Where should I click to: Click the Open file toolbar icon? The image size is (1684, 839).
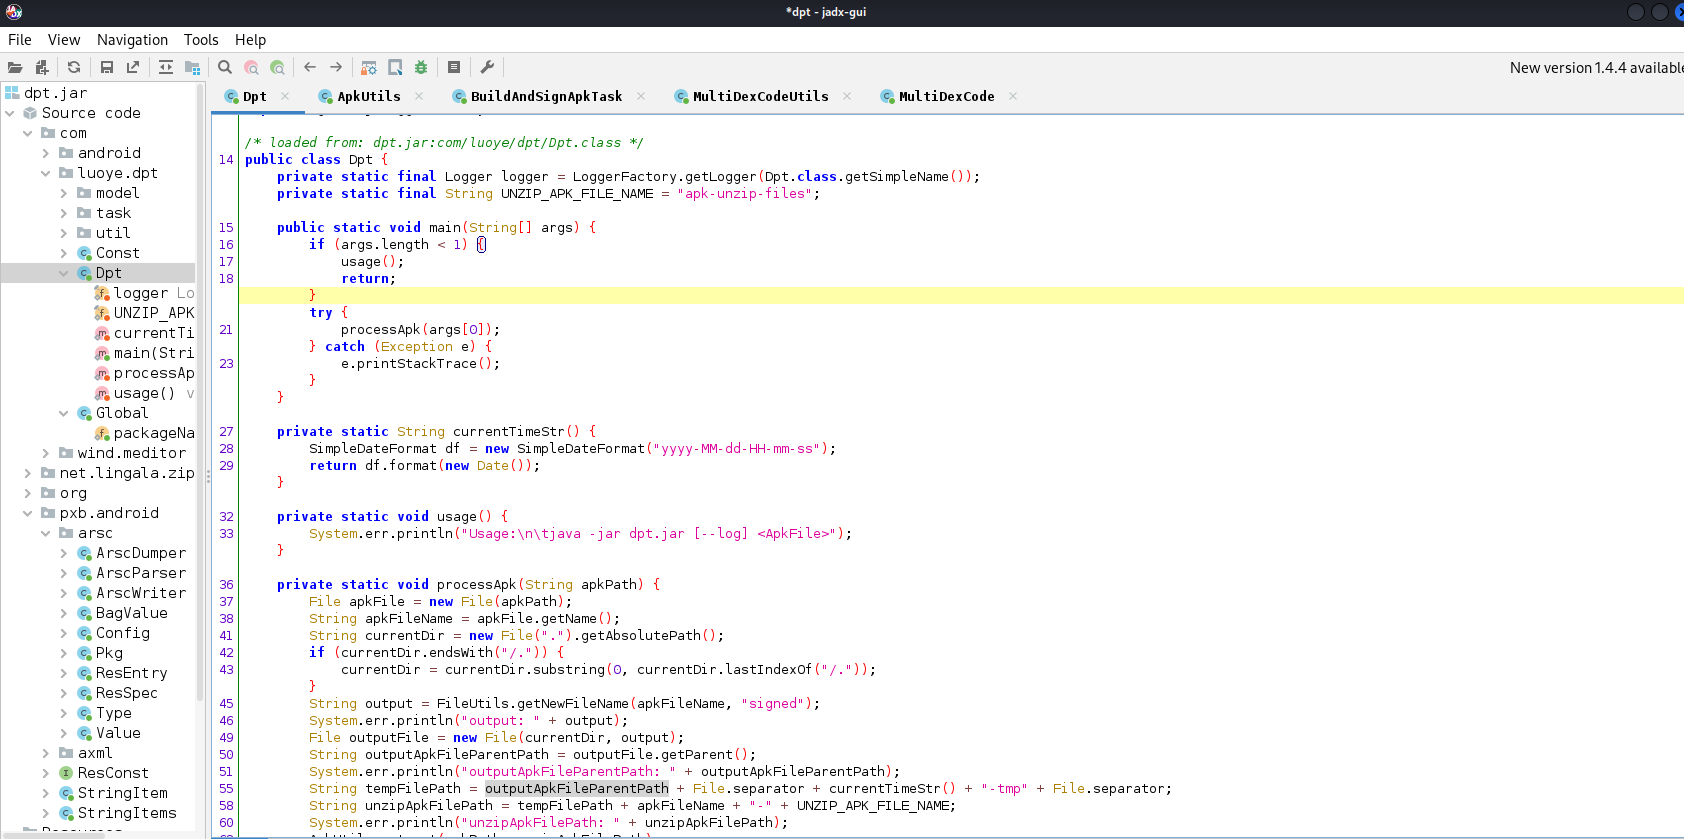[15, 67]
